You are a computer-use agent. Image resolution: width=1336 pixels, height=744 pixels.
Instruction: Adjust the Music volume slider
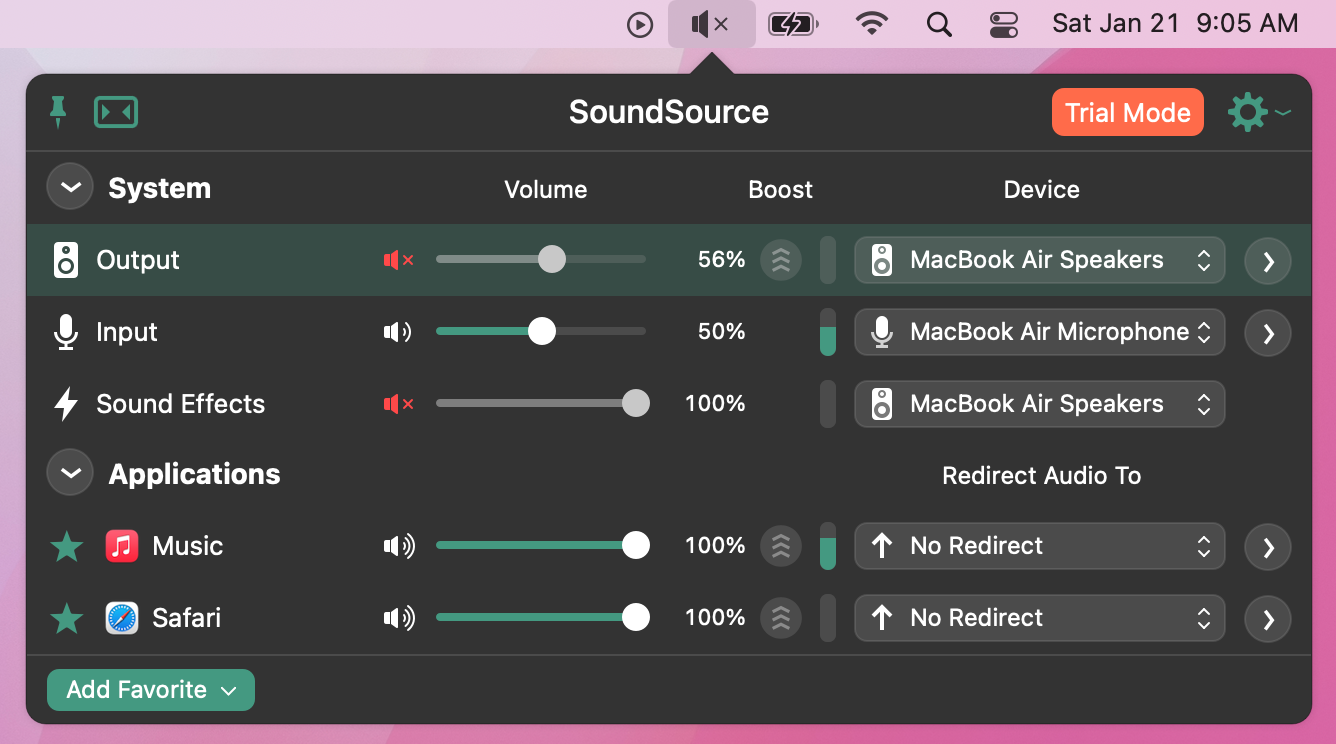pos(543,546)
